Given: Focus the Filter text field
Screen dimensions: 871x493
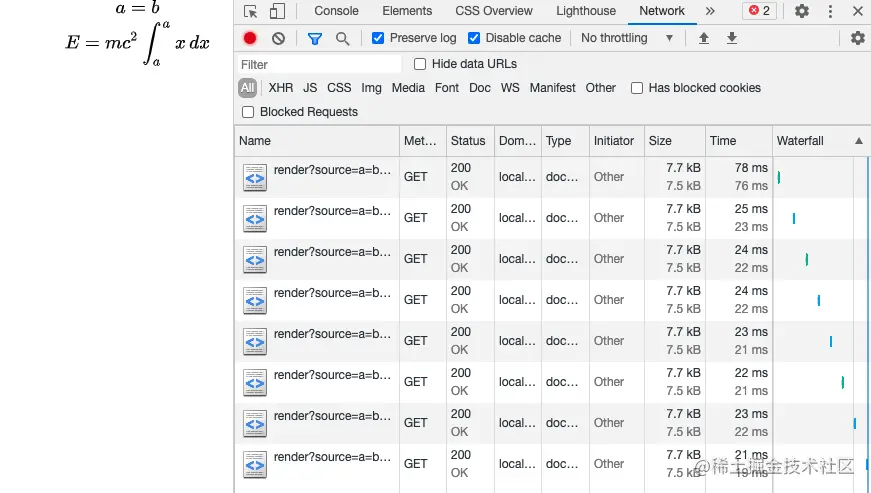Looking at the screenshot, I should tap(319, 64).
